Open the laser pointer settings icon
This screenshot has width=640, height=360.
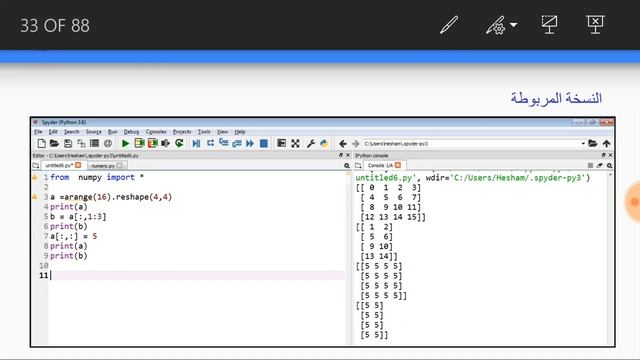496,25
